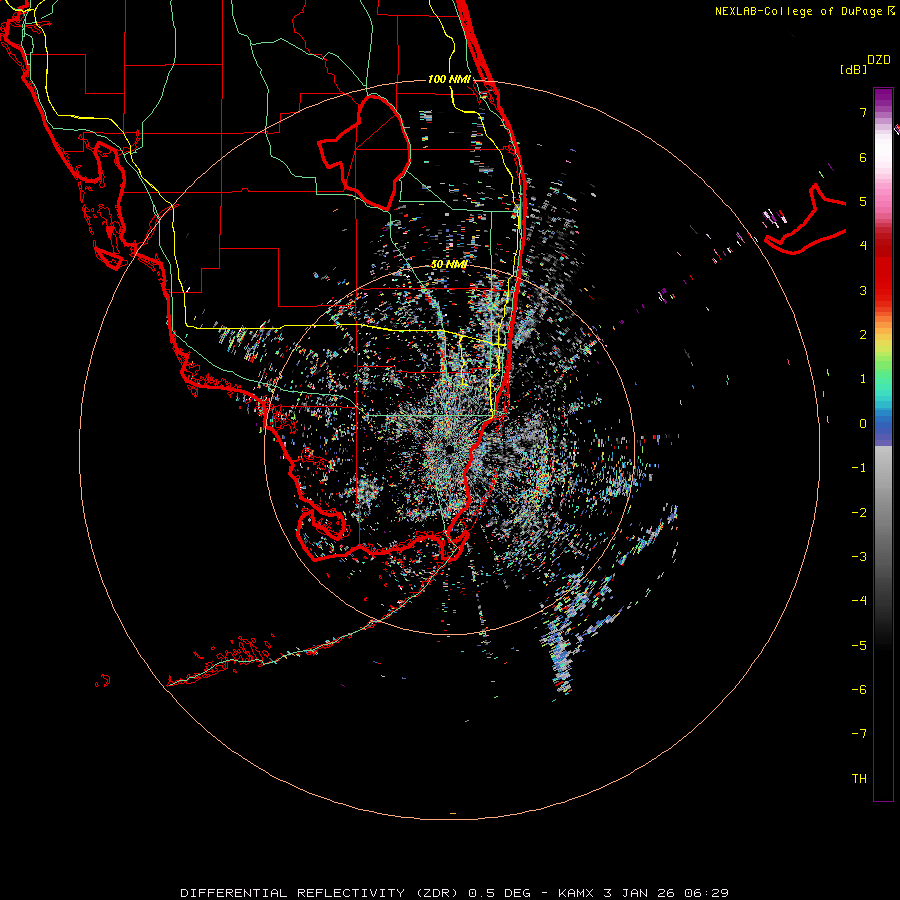This screenshot has height=900, width=900.
Task: Click the DZD legend title
Action: point(879,60)
